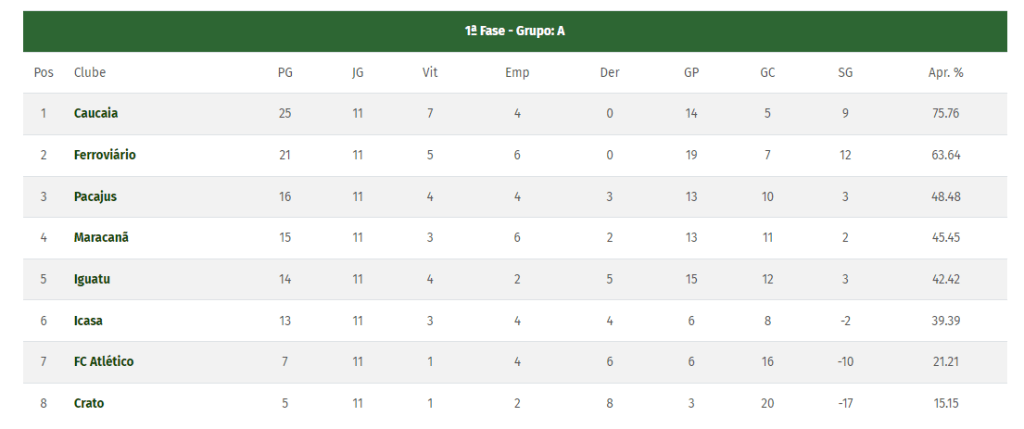Click the Pos column header
Screen dimensions: 1024x429
pyautogui.click(x=44, y=72)
